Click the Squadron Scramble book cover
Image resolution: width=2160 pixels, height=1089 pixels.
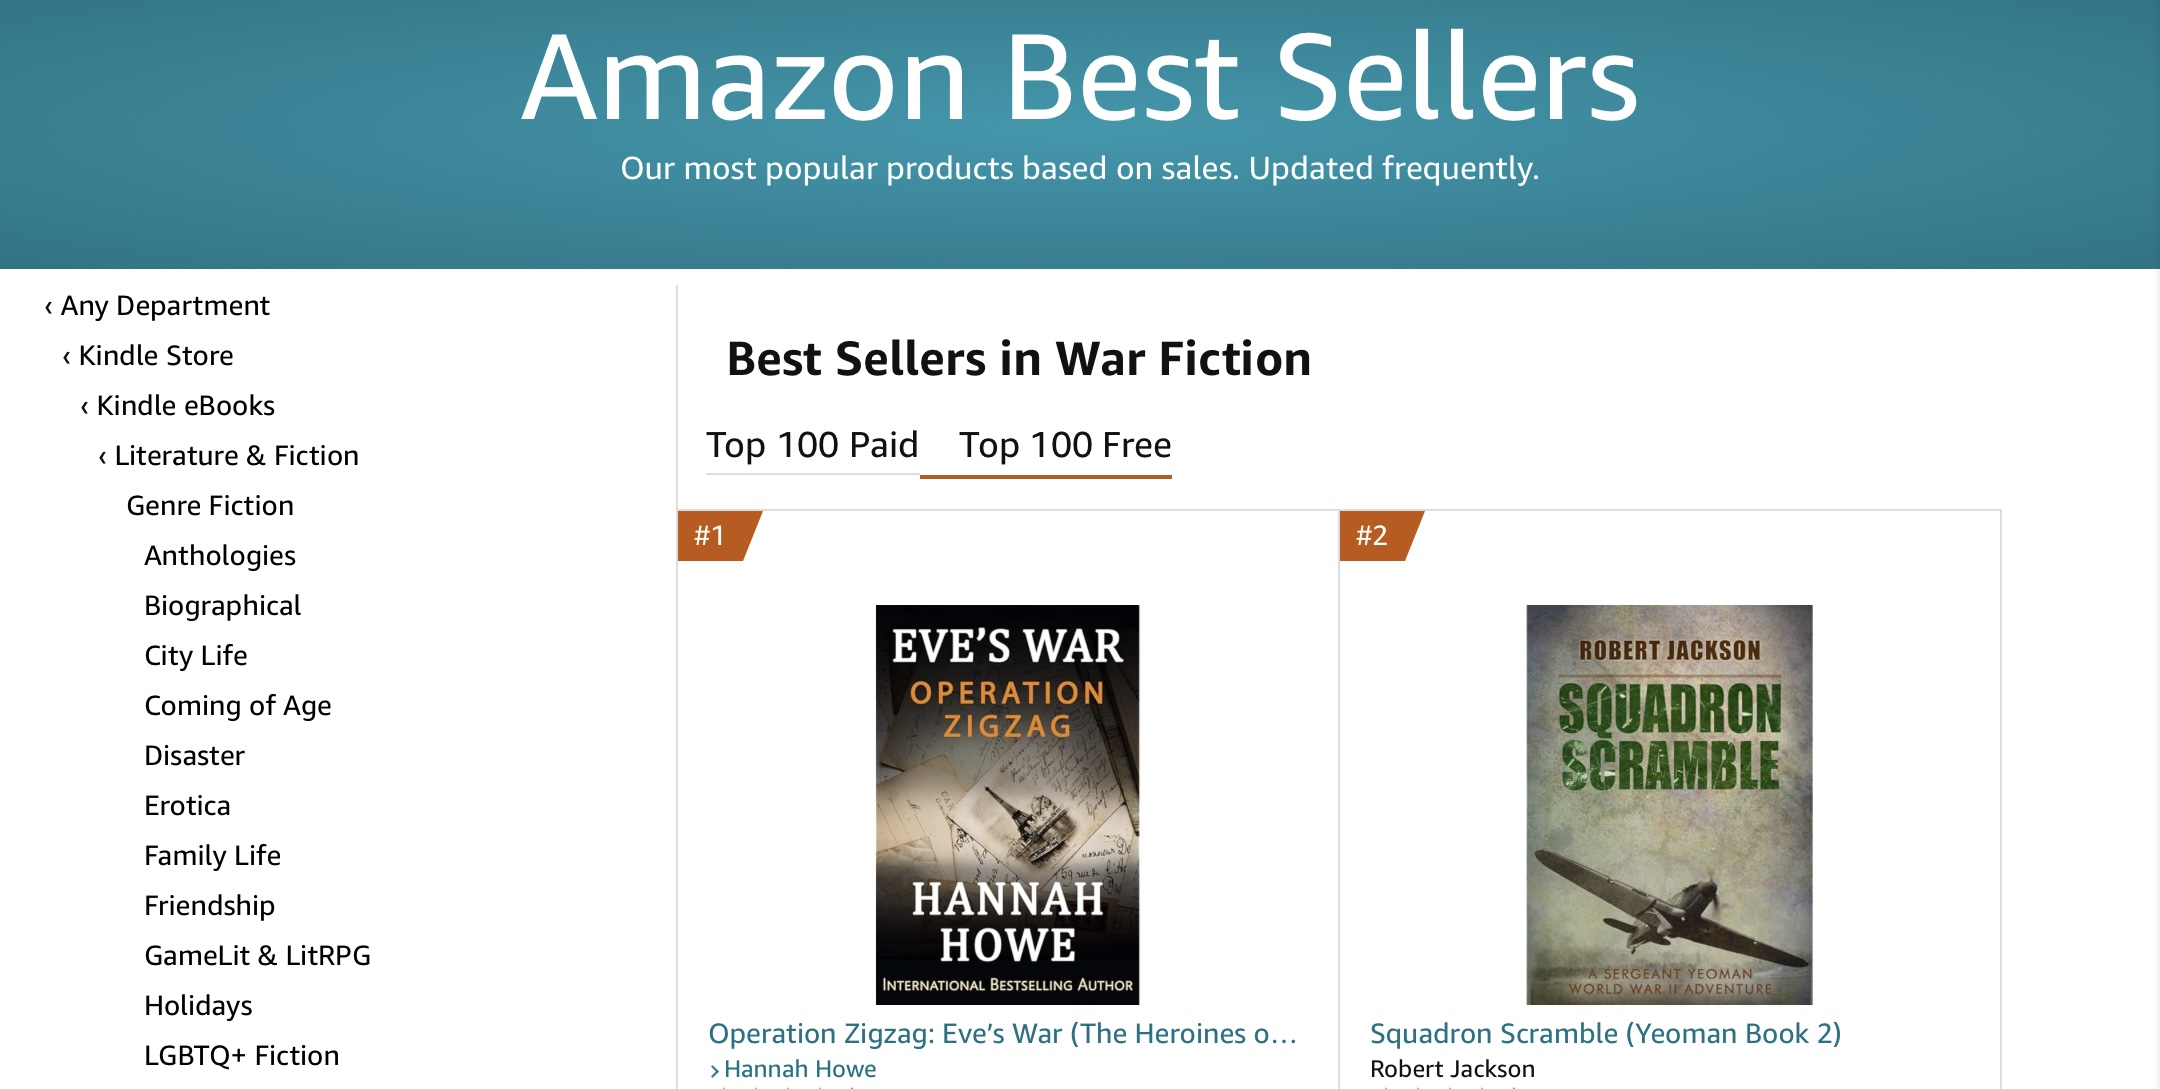(1669, 804)
